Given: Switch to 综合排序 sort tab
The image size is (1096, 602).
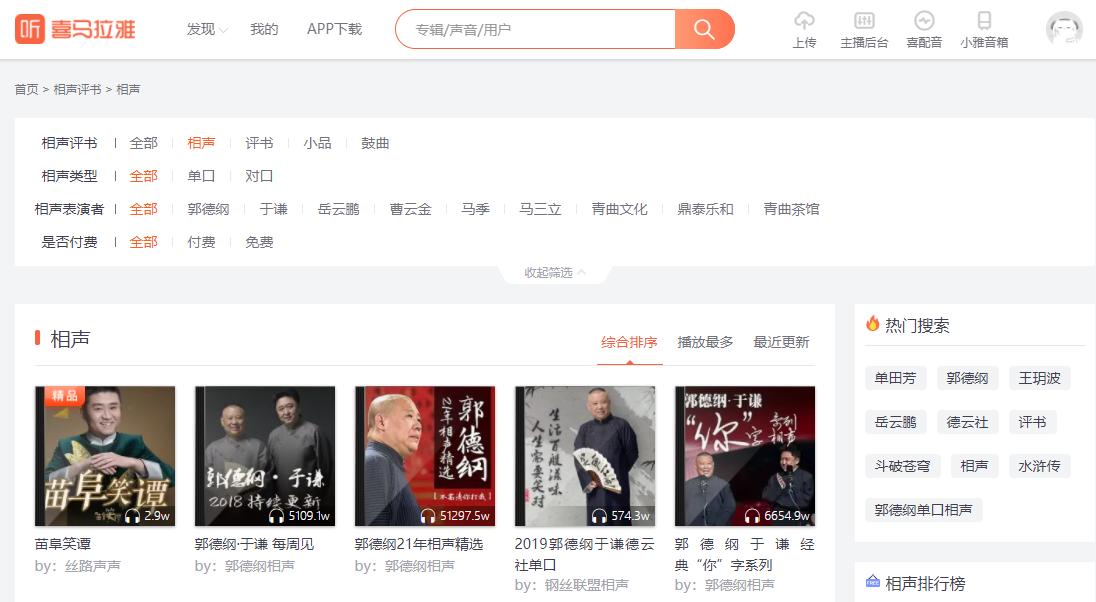Looking at the screenshot, I should pyautogui.click(x=629, y=342).
